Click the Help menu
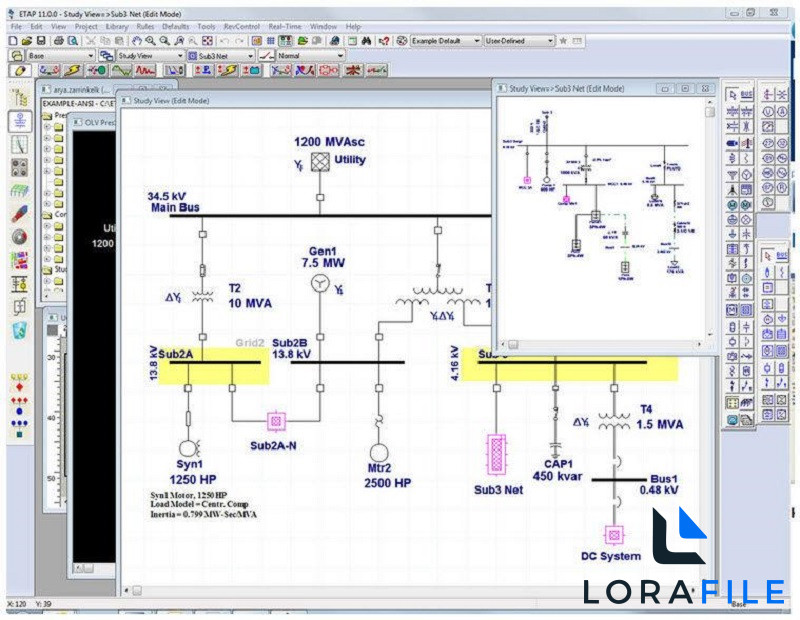The image size is (800, 620). coord(353,26)
